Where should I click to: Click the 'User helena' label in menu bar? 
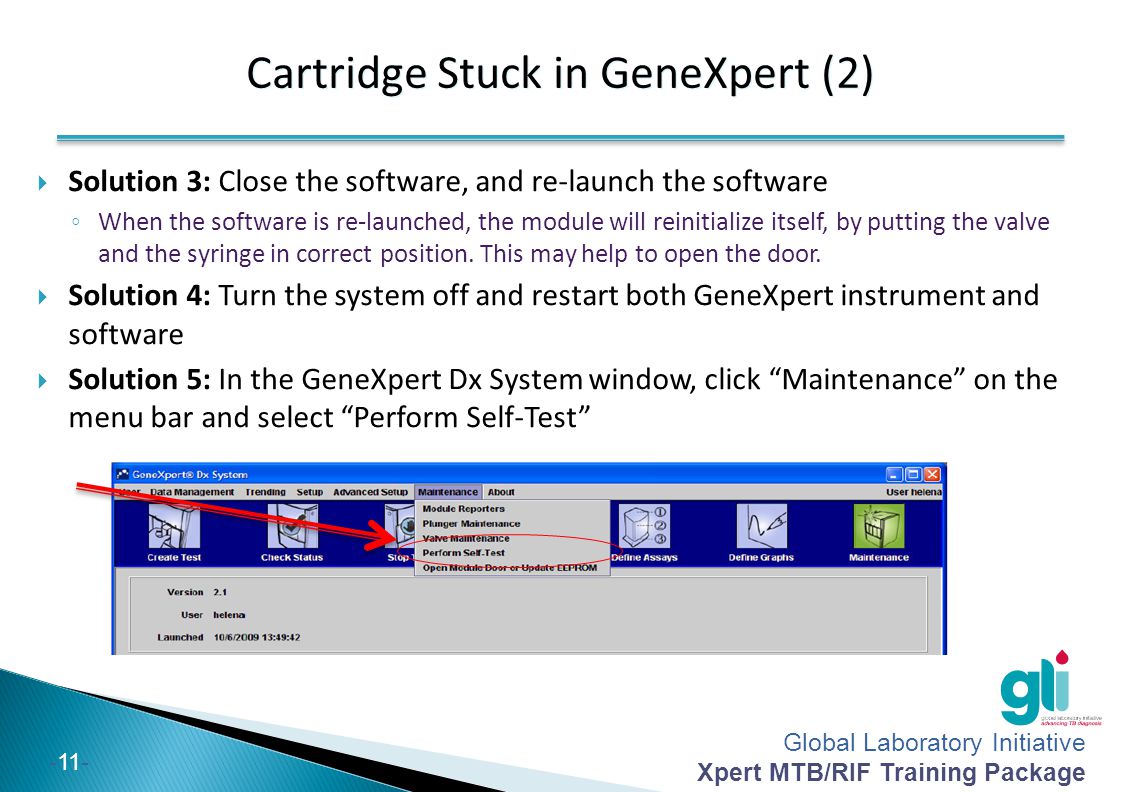(x=914, y=492)
